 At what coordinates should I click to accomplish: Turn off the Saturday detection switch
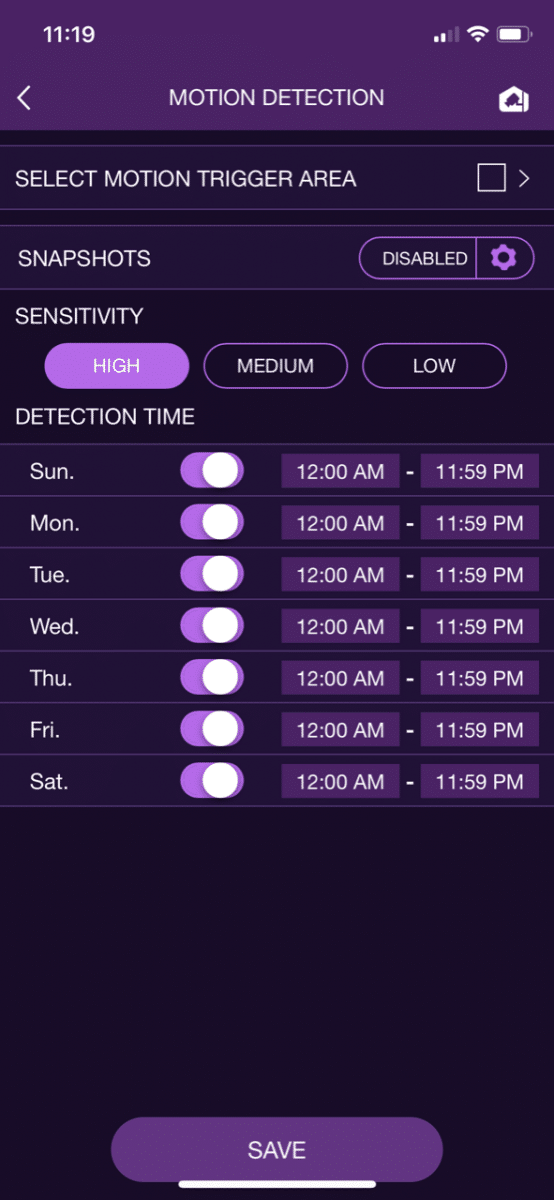coord(212,781)
